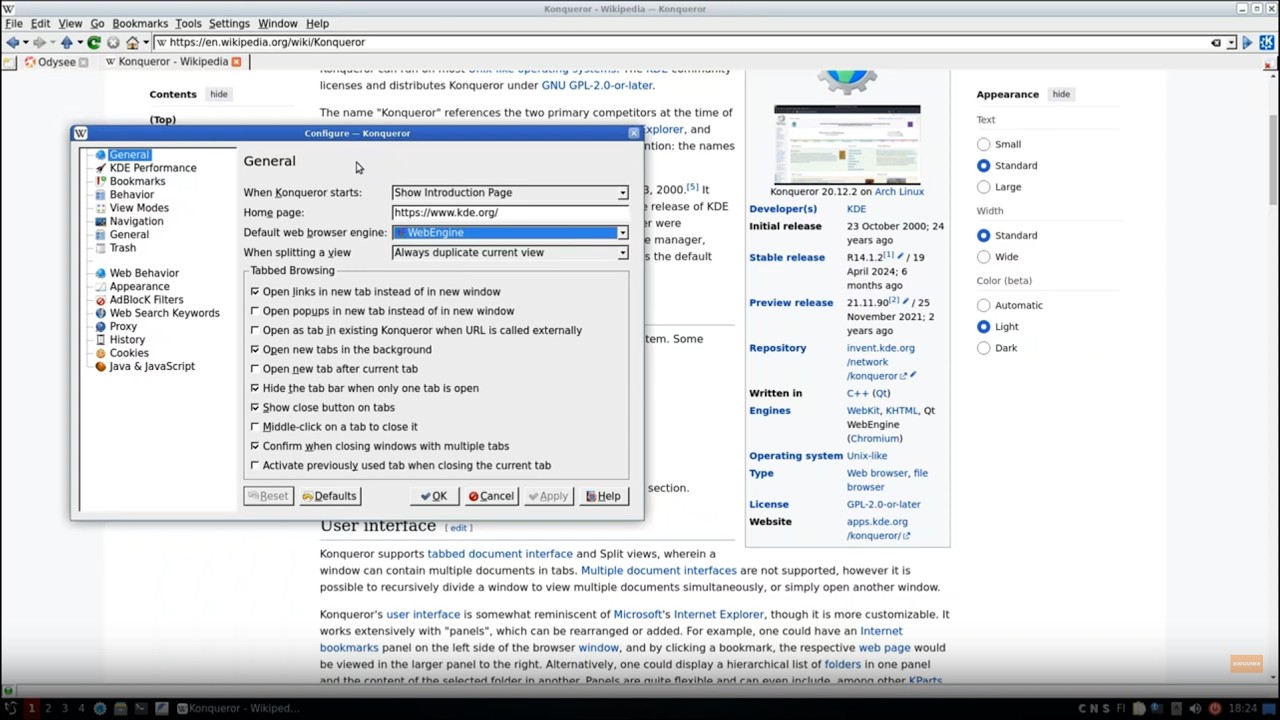Select Behavior in configuration list
Screen dimensions: 1280x720
pos(131,194)
